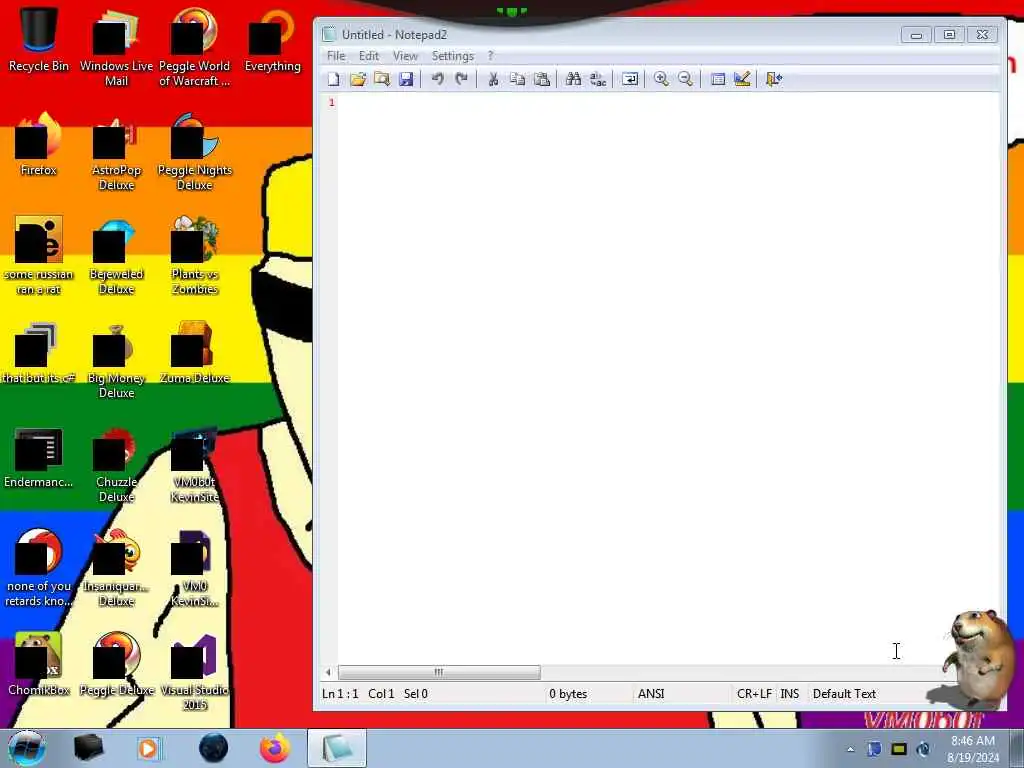Viewport: 1024px width, 768px height.
Task: Select the Visual Studio 2015 desktop icon
Action: [195, 671]
